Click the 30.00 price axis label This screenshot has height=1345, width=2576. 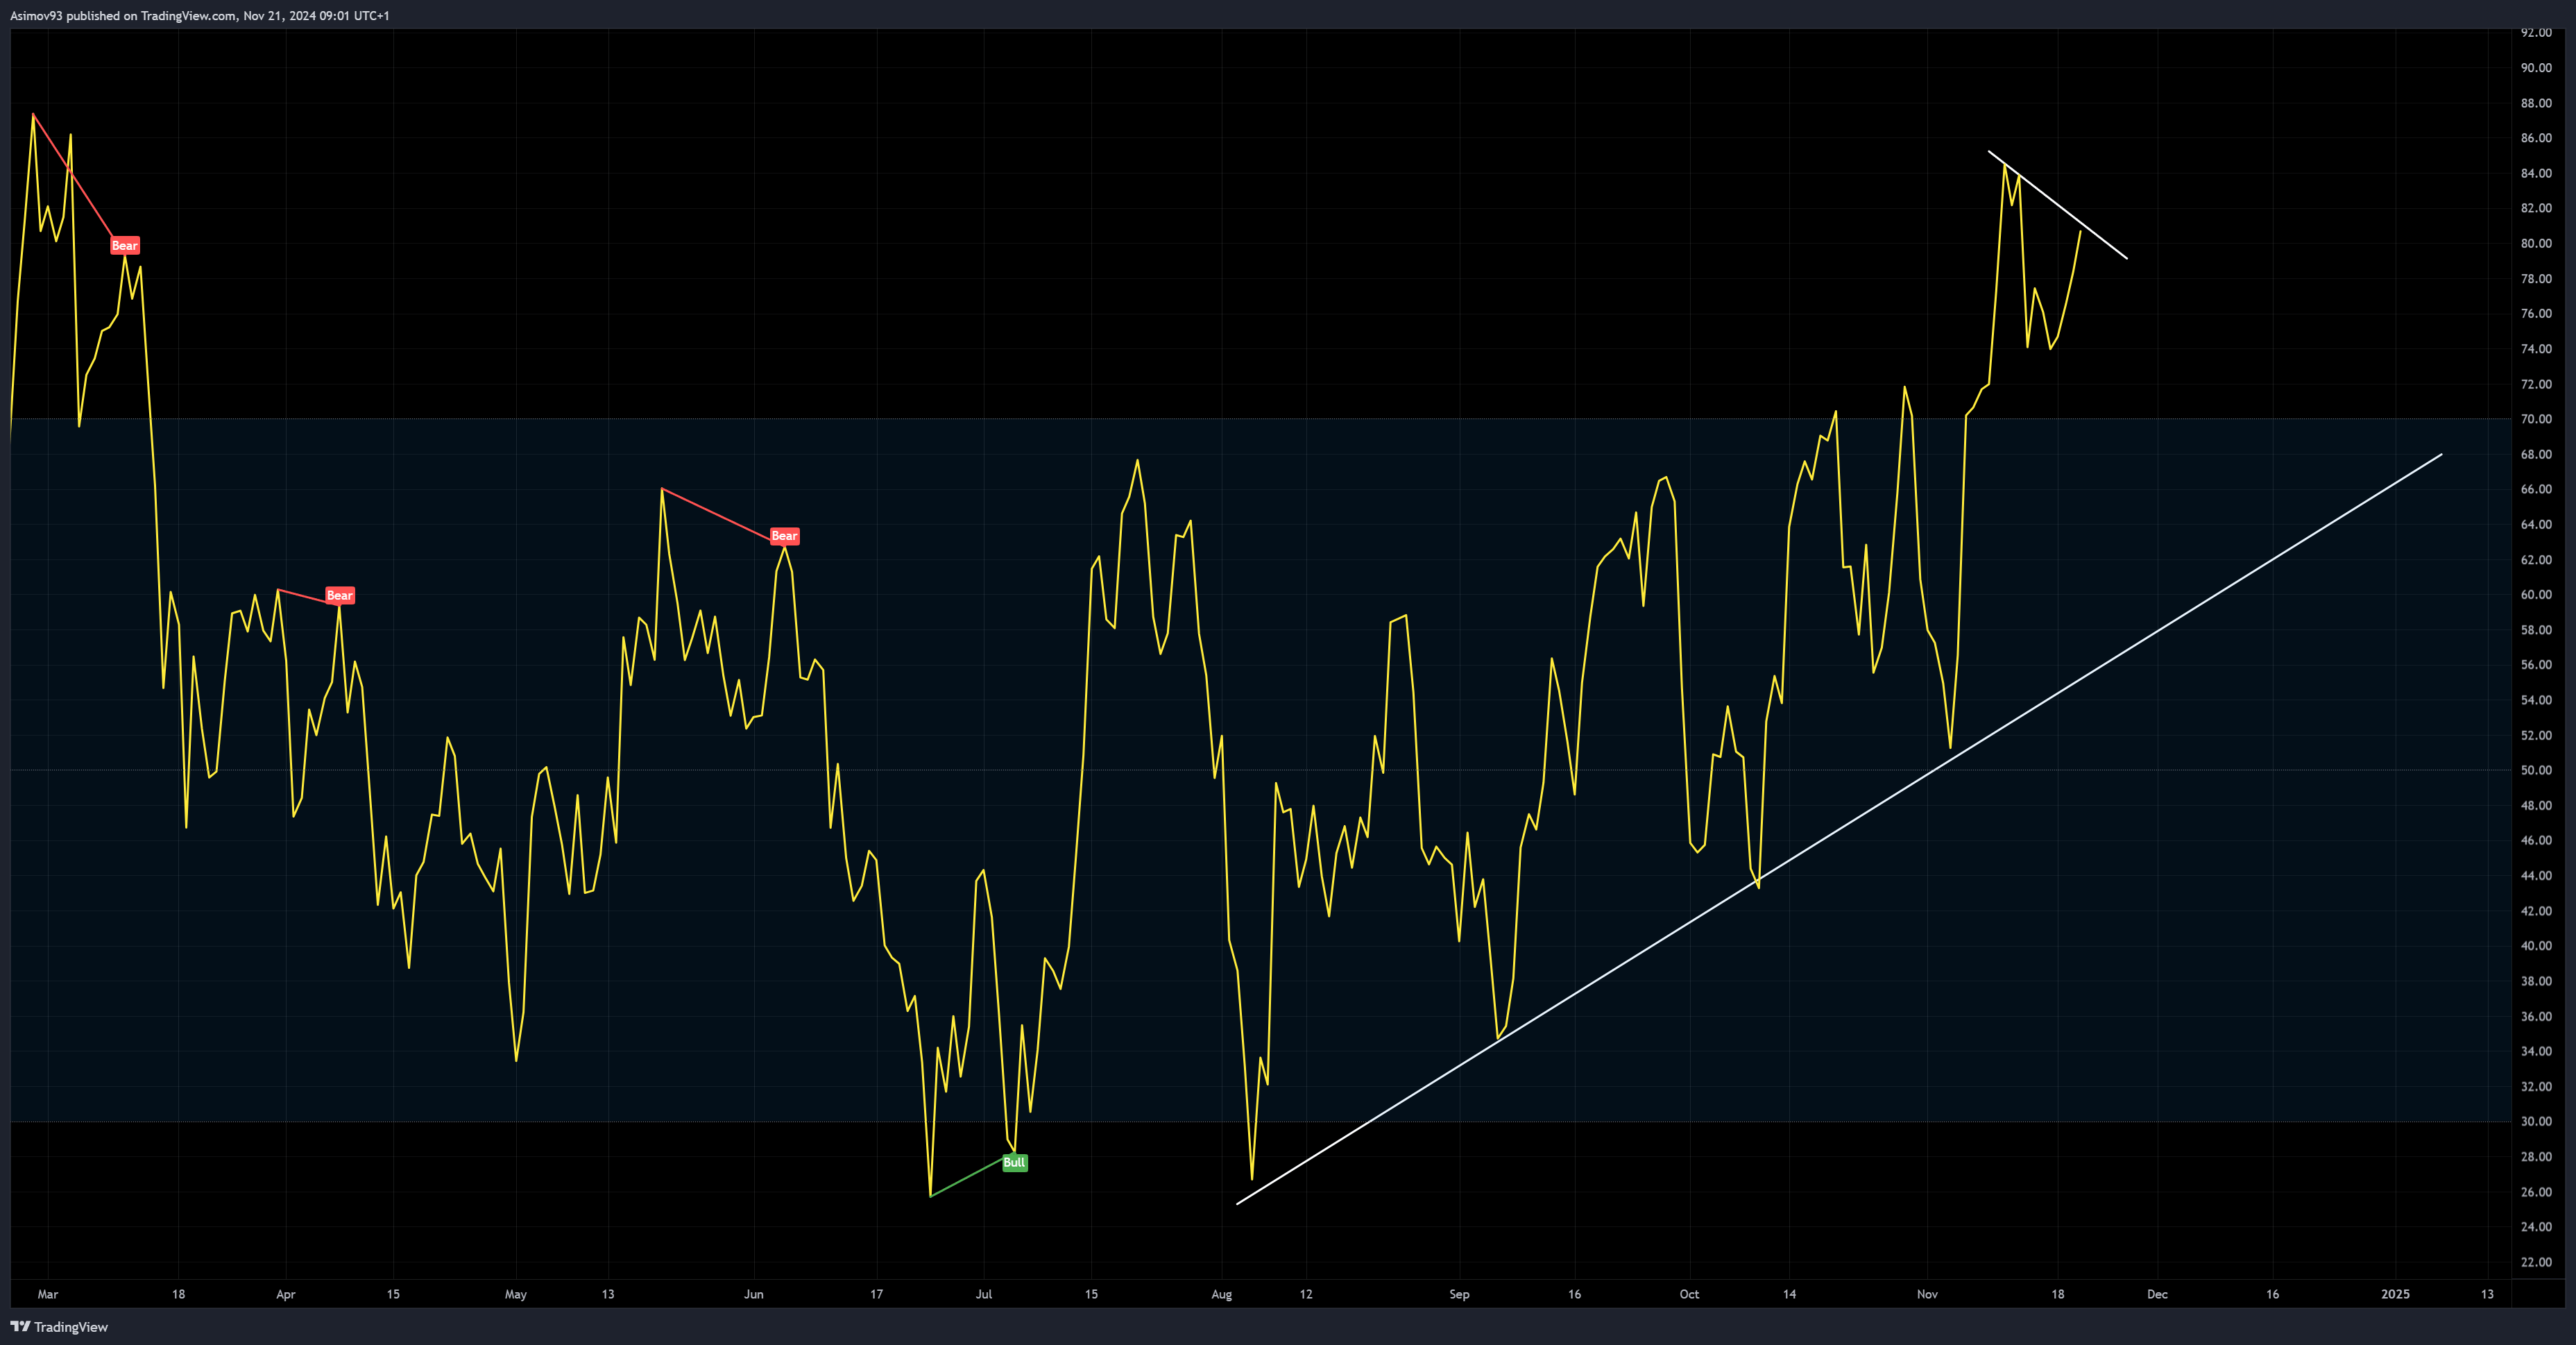point(2536,1121)
